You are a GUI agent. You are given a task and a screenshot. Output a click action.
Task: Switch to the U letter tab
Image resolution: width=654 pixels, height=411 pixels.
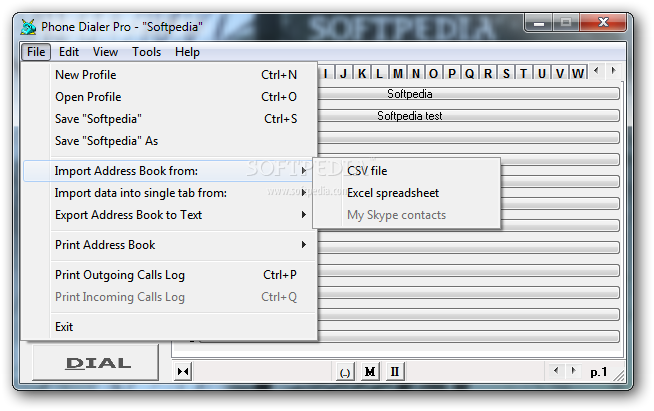click(542, 73)
